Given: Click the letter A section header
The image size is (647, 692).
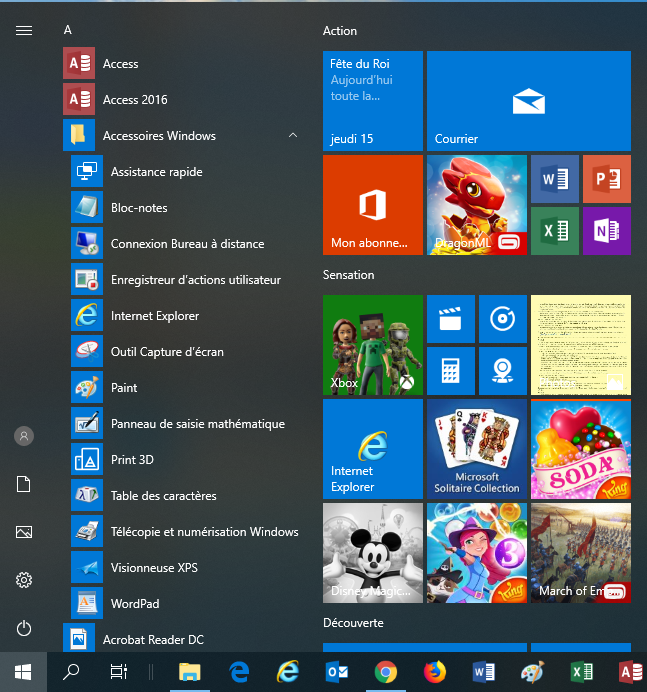Looking at the screenshot, I should [68, 30].
